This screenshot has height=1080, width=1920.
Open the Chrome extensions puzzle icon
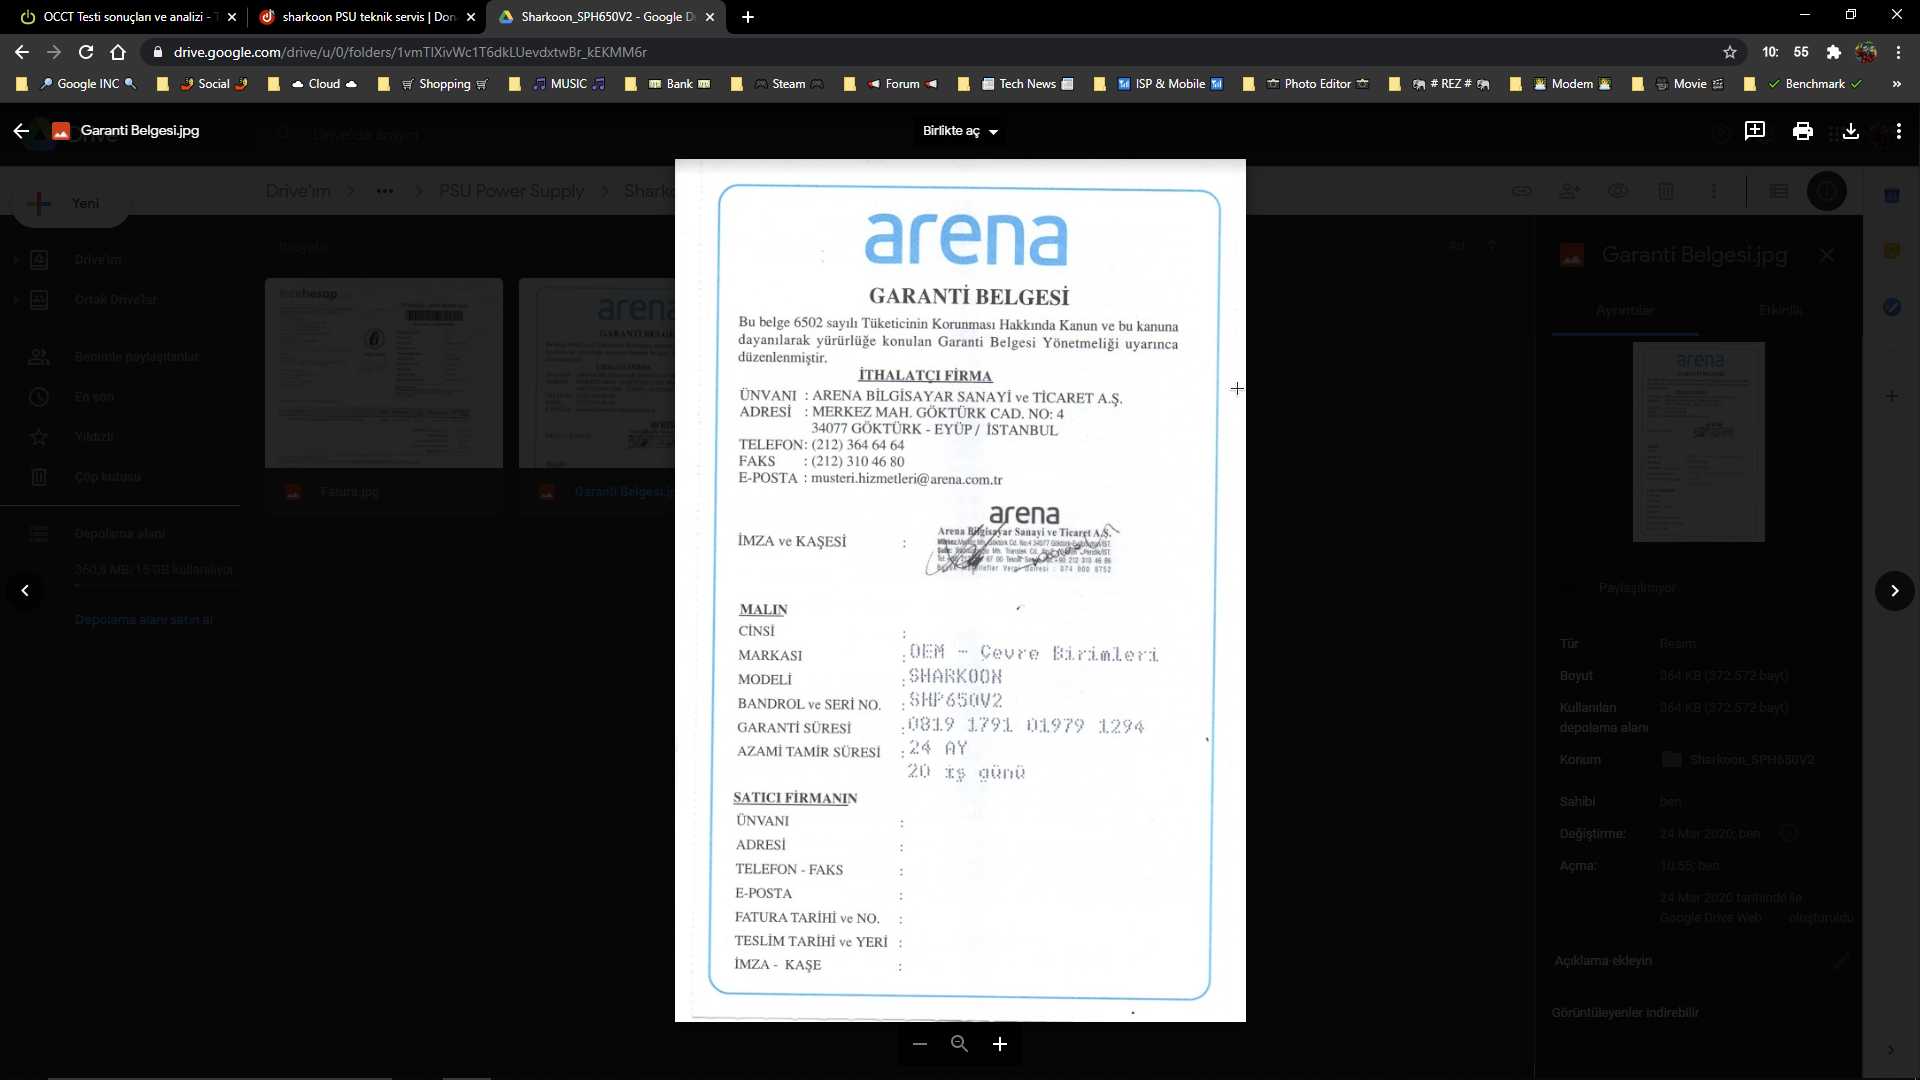[x=1833, y=52]
